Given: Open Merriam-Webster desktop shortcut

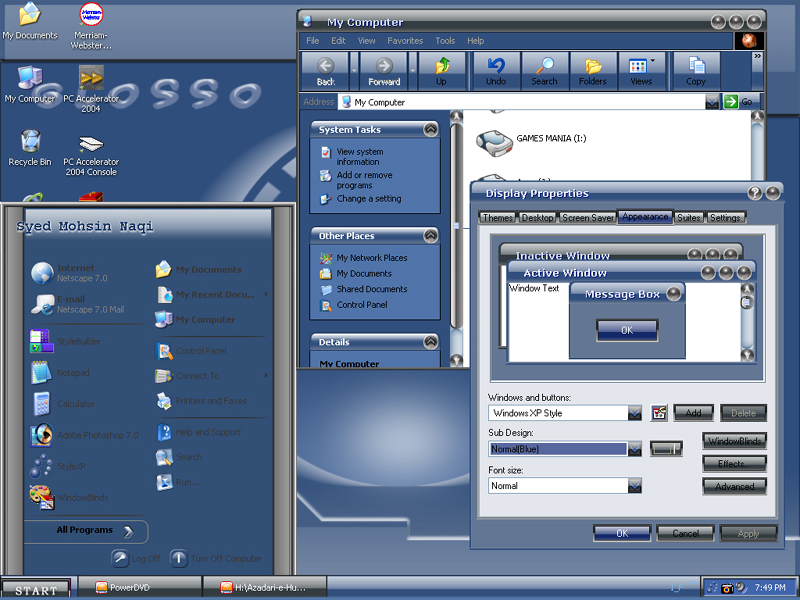Looking at the screenshot, I should tap(91, 27).
